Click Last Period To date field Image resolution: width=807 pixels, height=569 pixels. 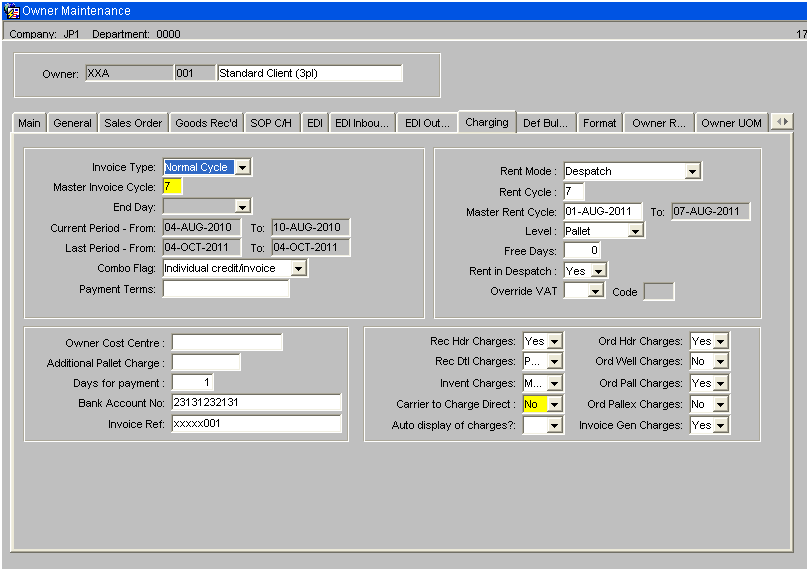(x=311, y=247)
